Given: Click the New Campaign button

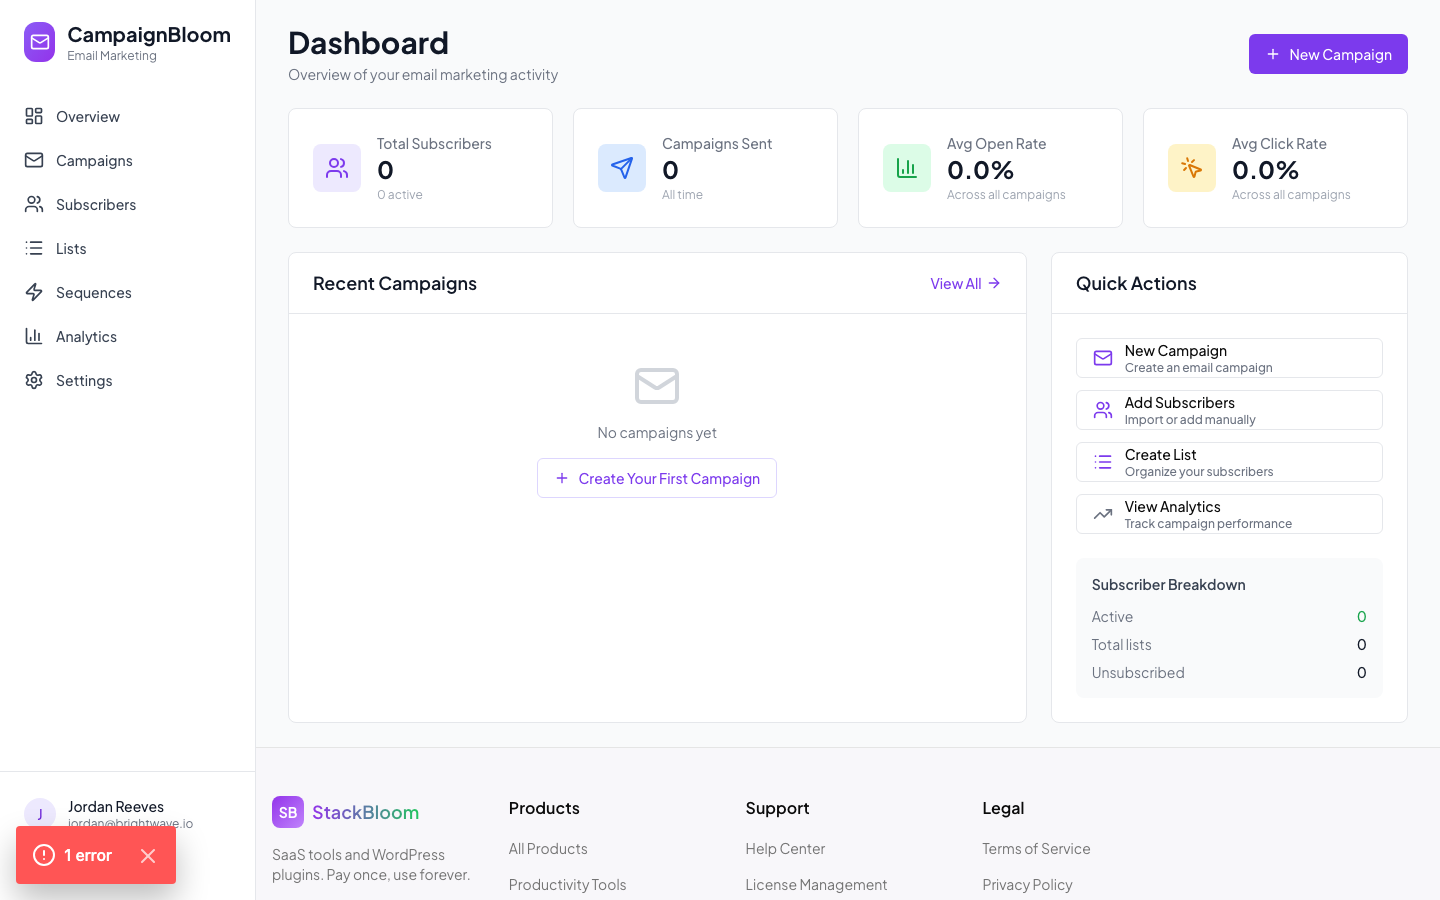Looking at the screenshot, I should pos(1328,54).
